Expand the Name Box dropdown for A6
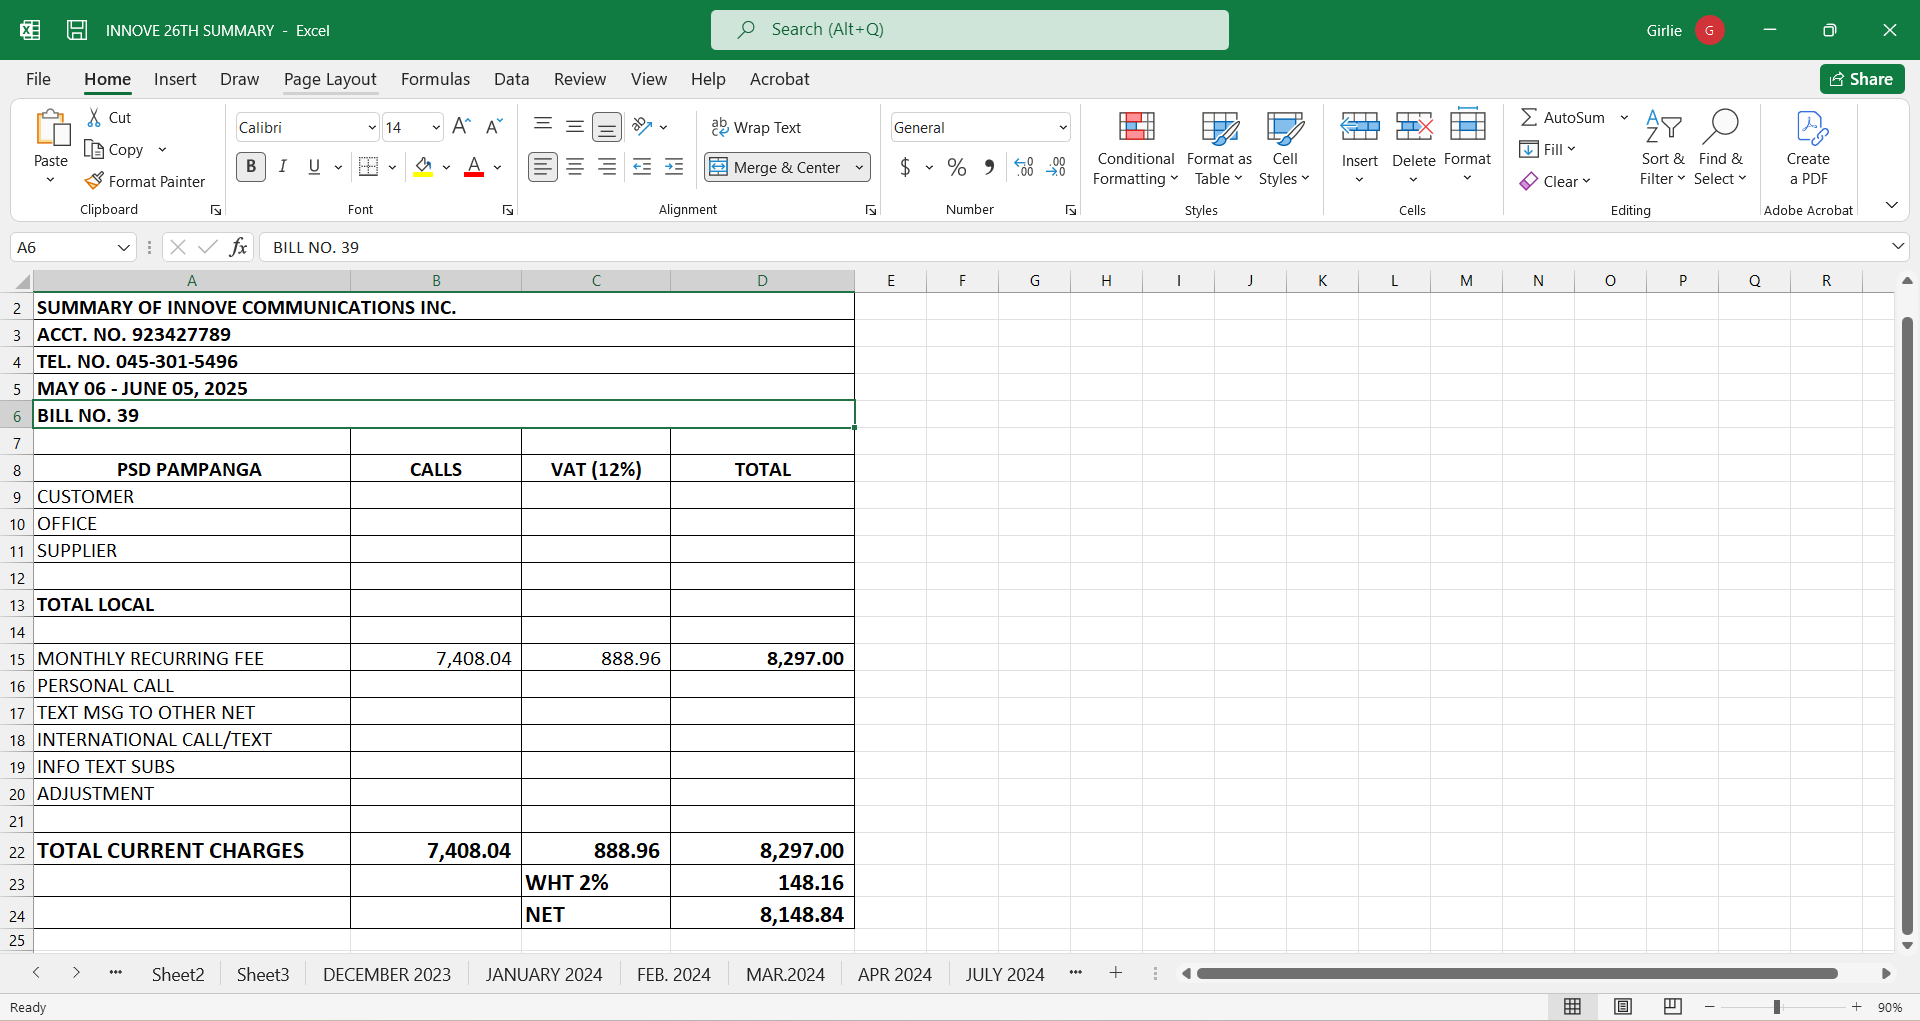 point(124,247)
